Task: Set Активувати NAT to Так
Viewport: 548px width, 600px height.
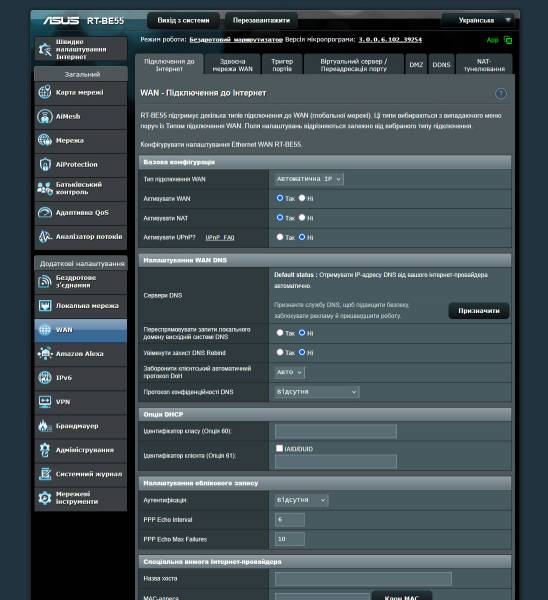Action: [x=280, y=217]
